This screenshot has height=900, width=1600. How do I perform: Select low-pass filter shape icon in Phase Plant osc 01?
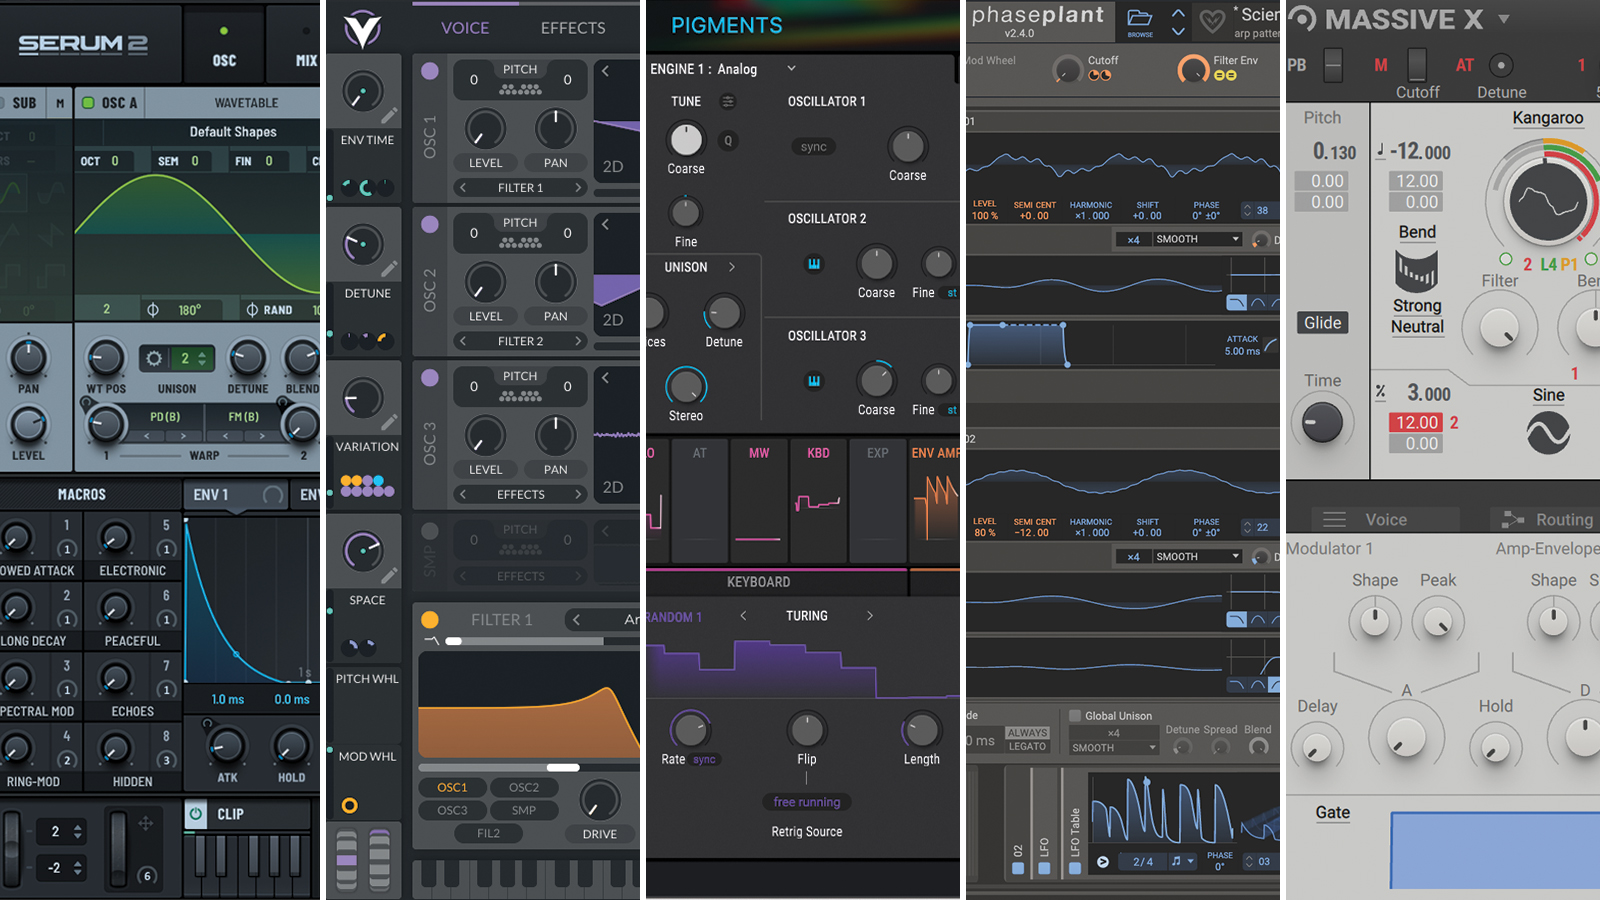click(1237, 302)
